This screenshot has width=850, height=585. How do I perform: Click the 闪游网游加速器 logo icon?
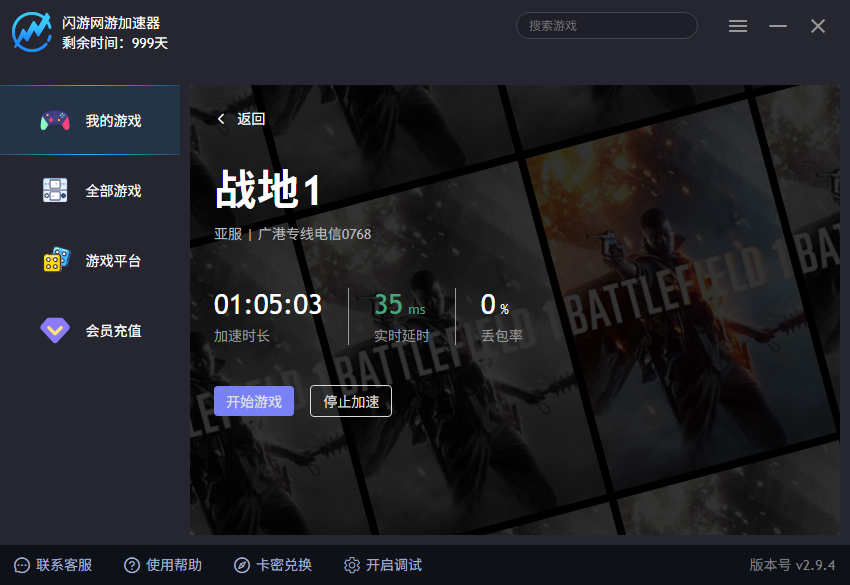(x=32, y=27)
